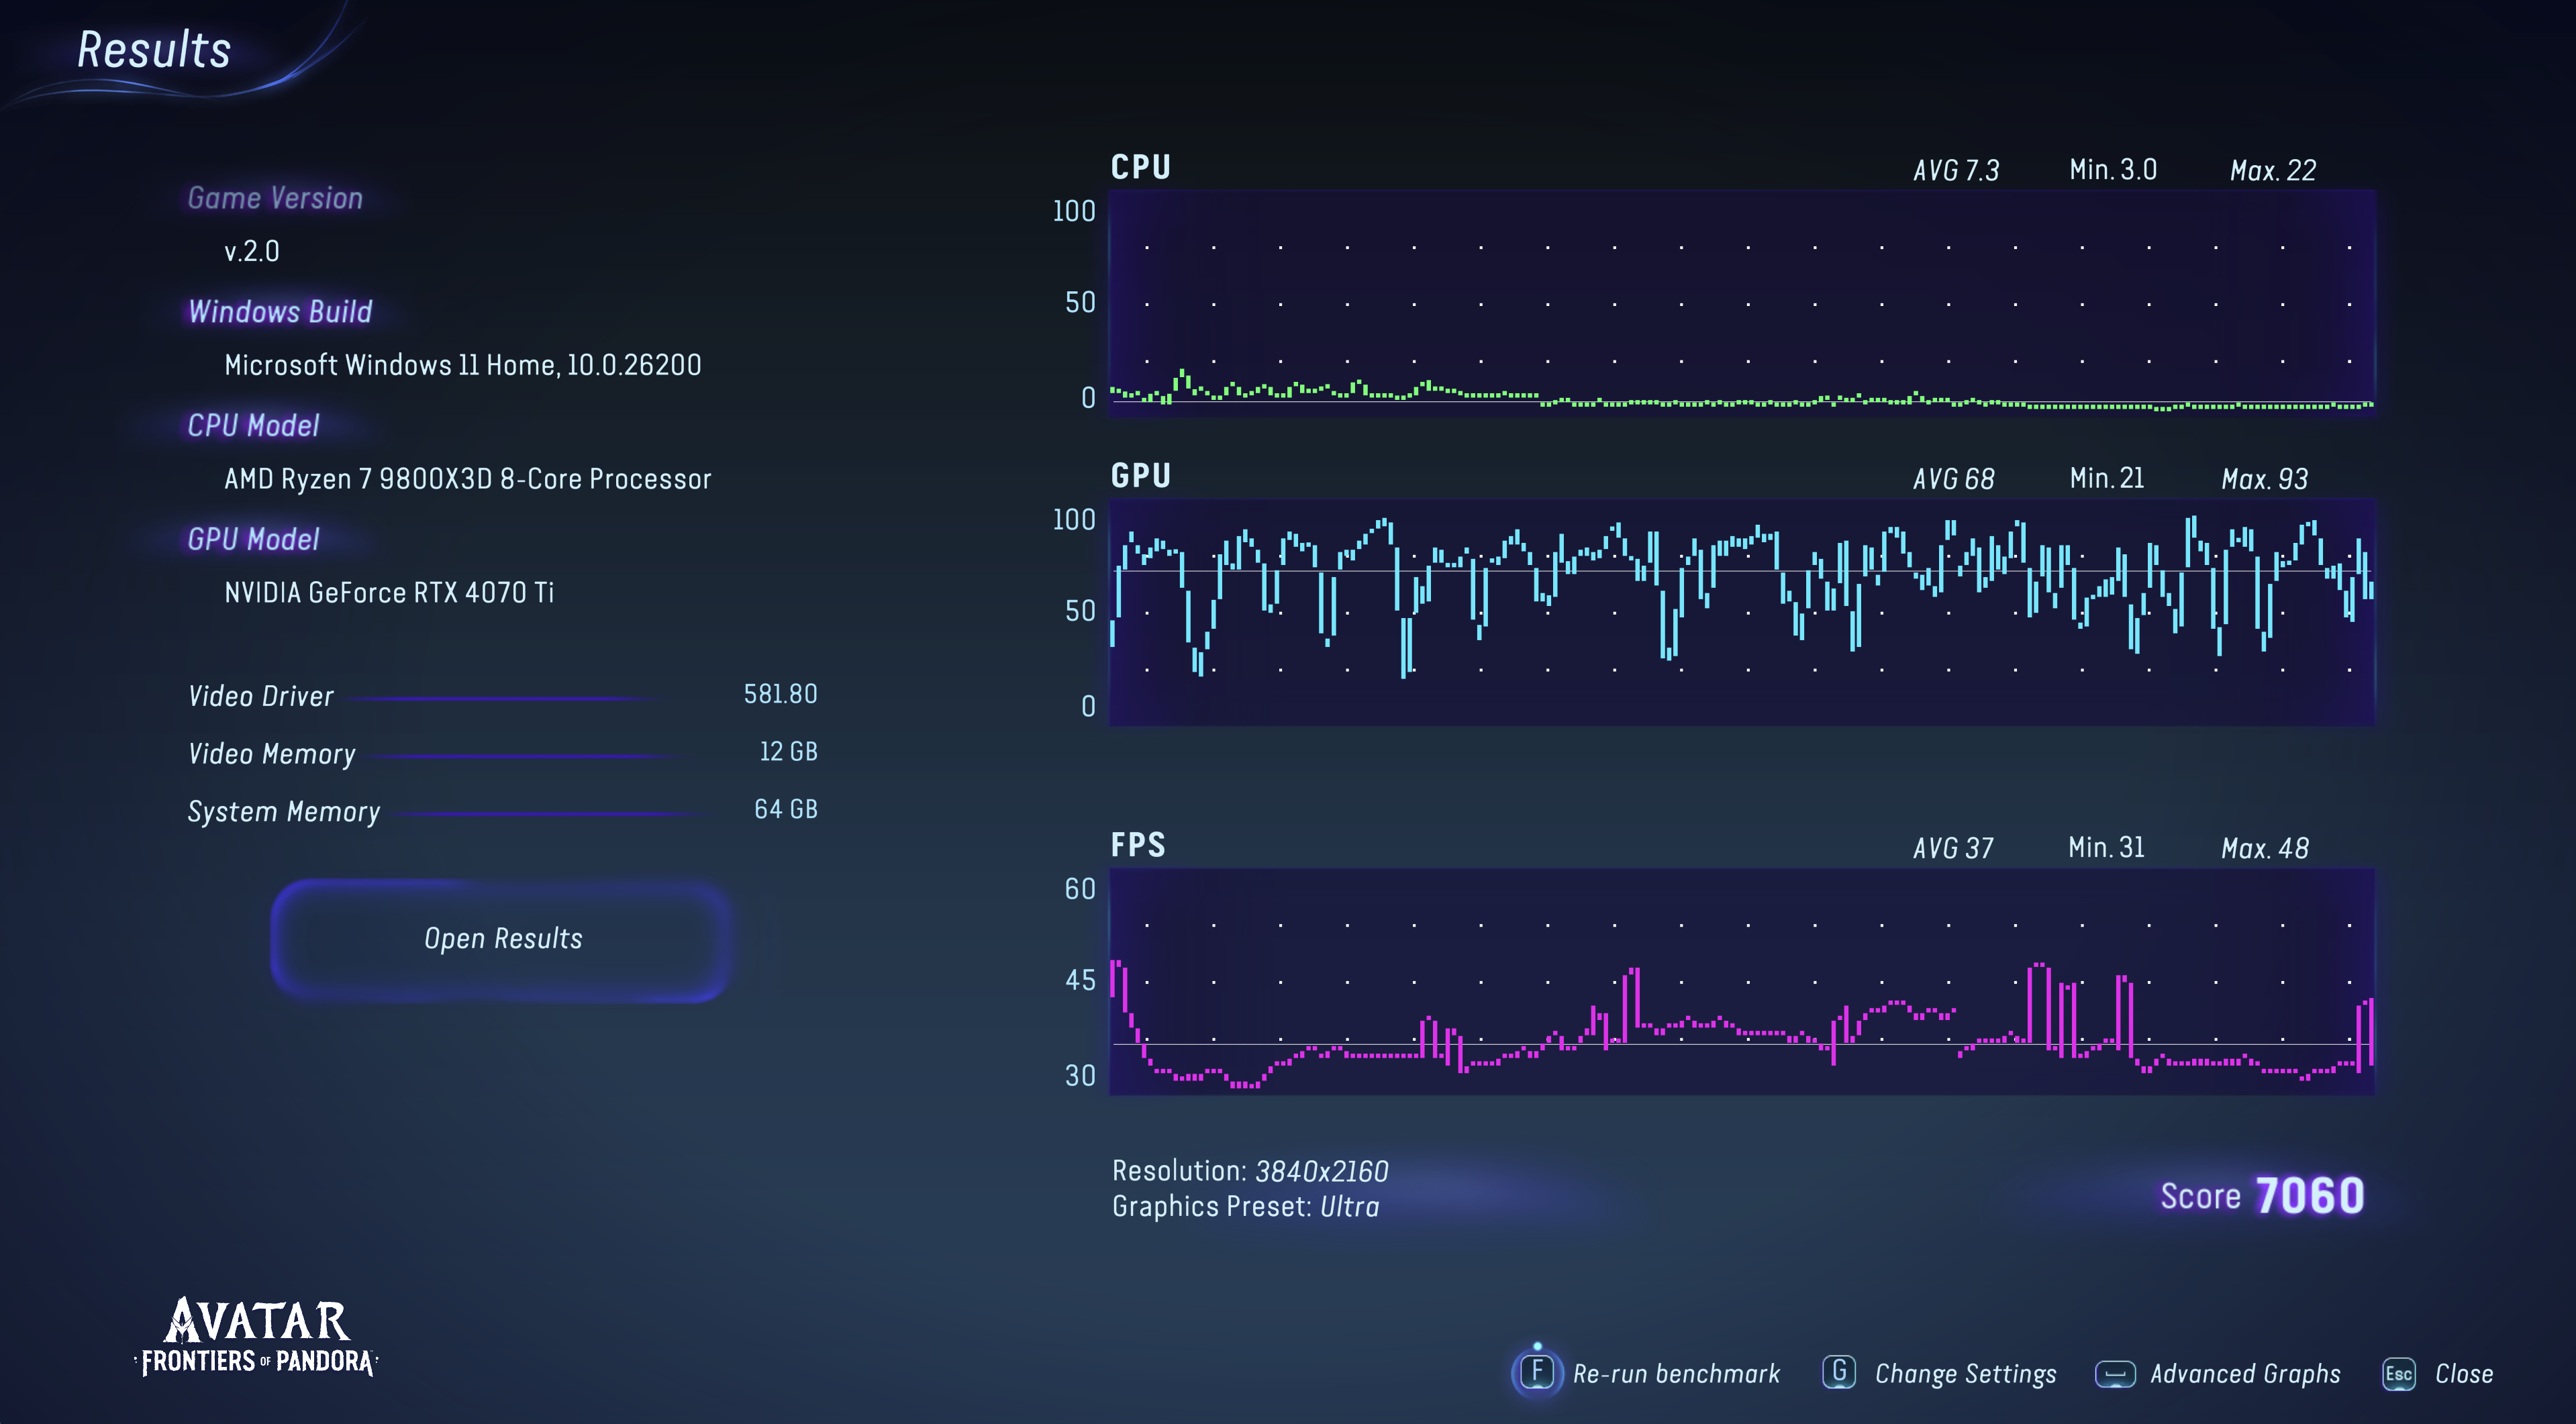
Task: Click the GPU Model heading
Action: (x=254, y=539)
